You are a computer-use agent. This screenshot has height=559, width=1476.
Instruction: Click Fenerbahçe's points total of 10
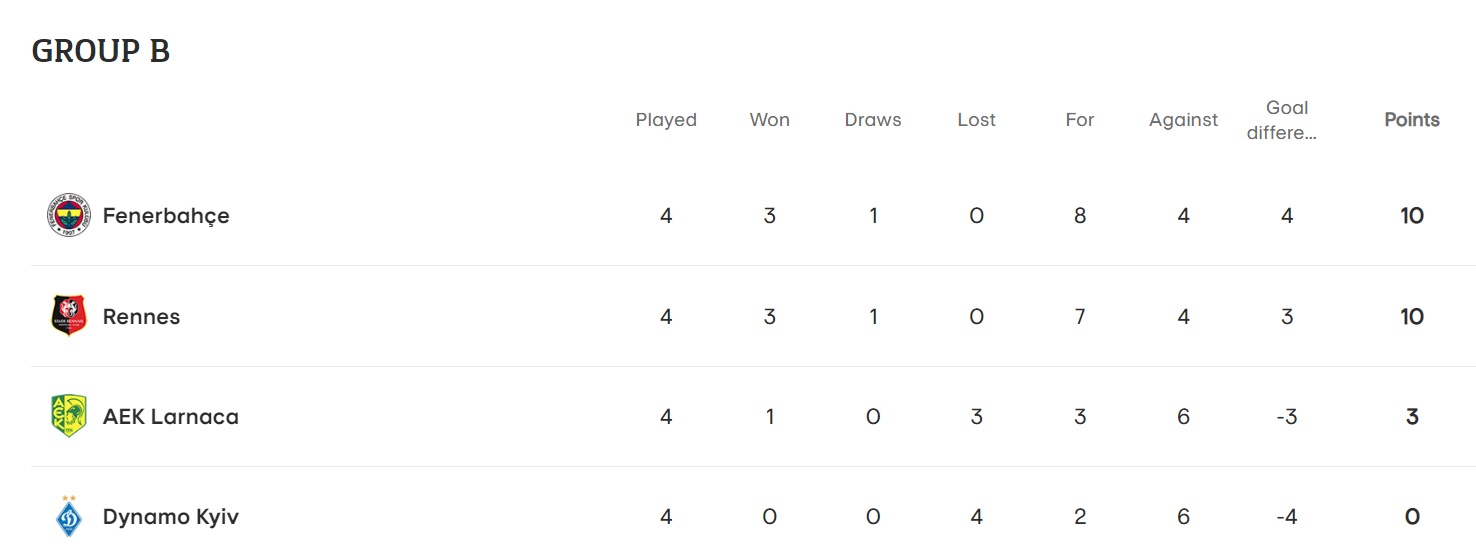tap(1412, 216)
